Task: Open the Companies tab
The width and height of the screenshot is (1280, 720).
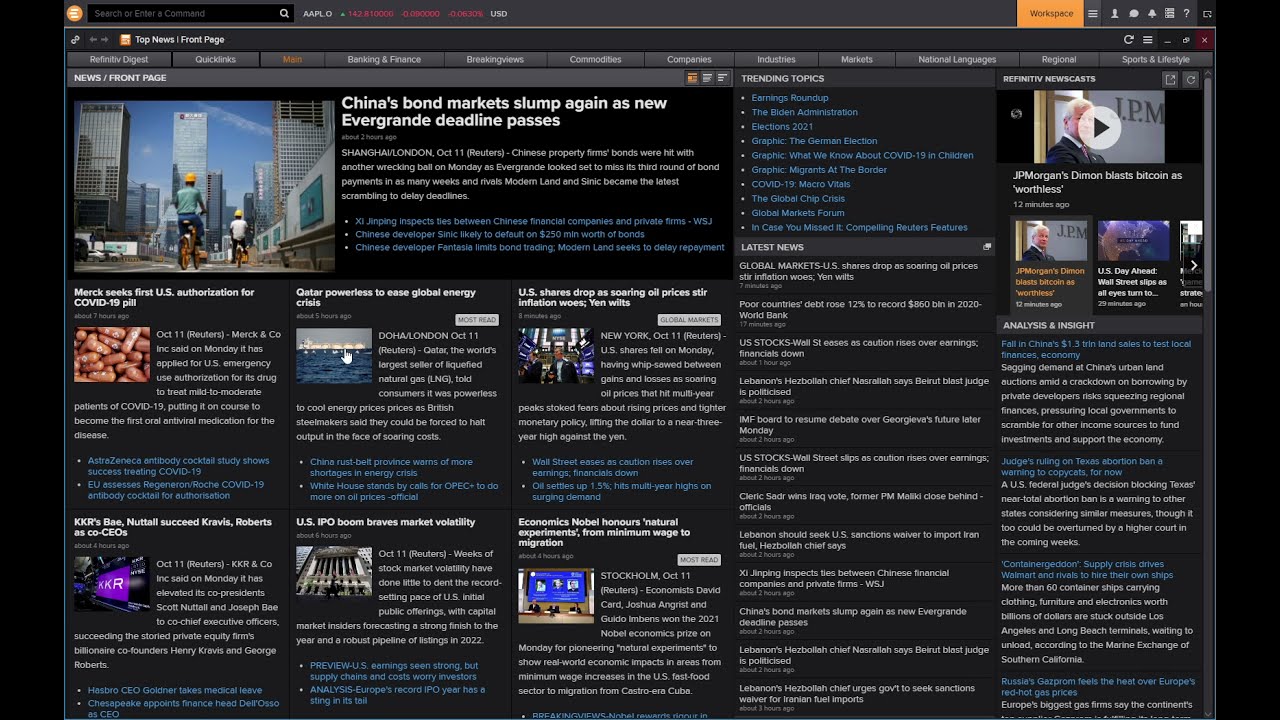Action: click(689, 59)
